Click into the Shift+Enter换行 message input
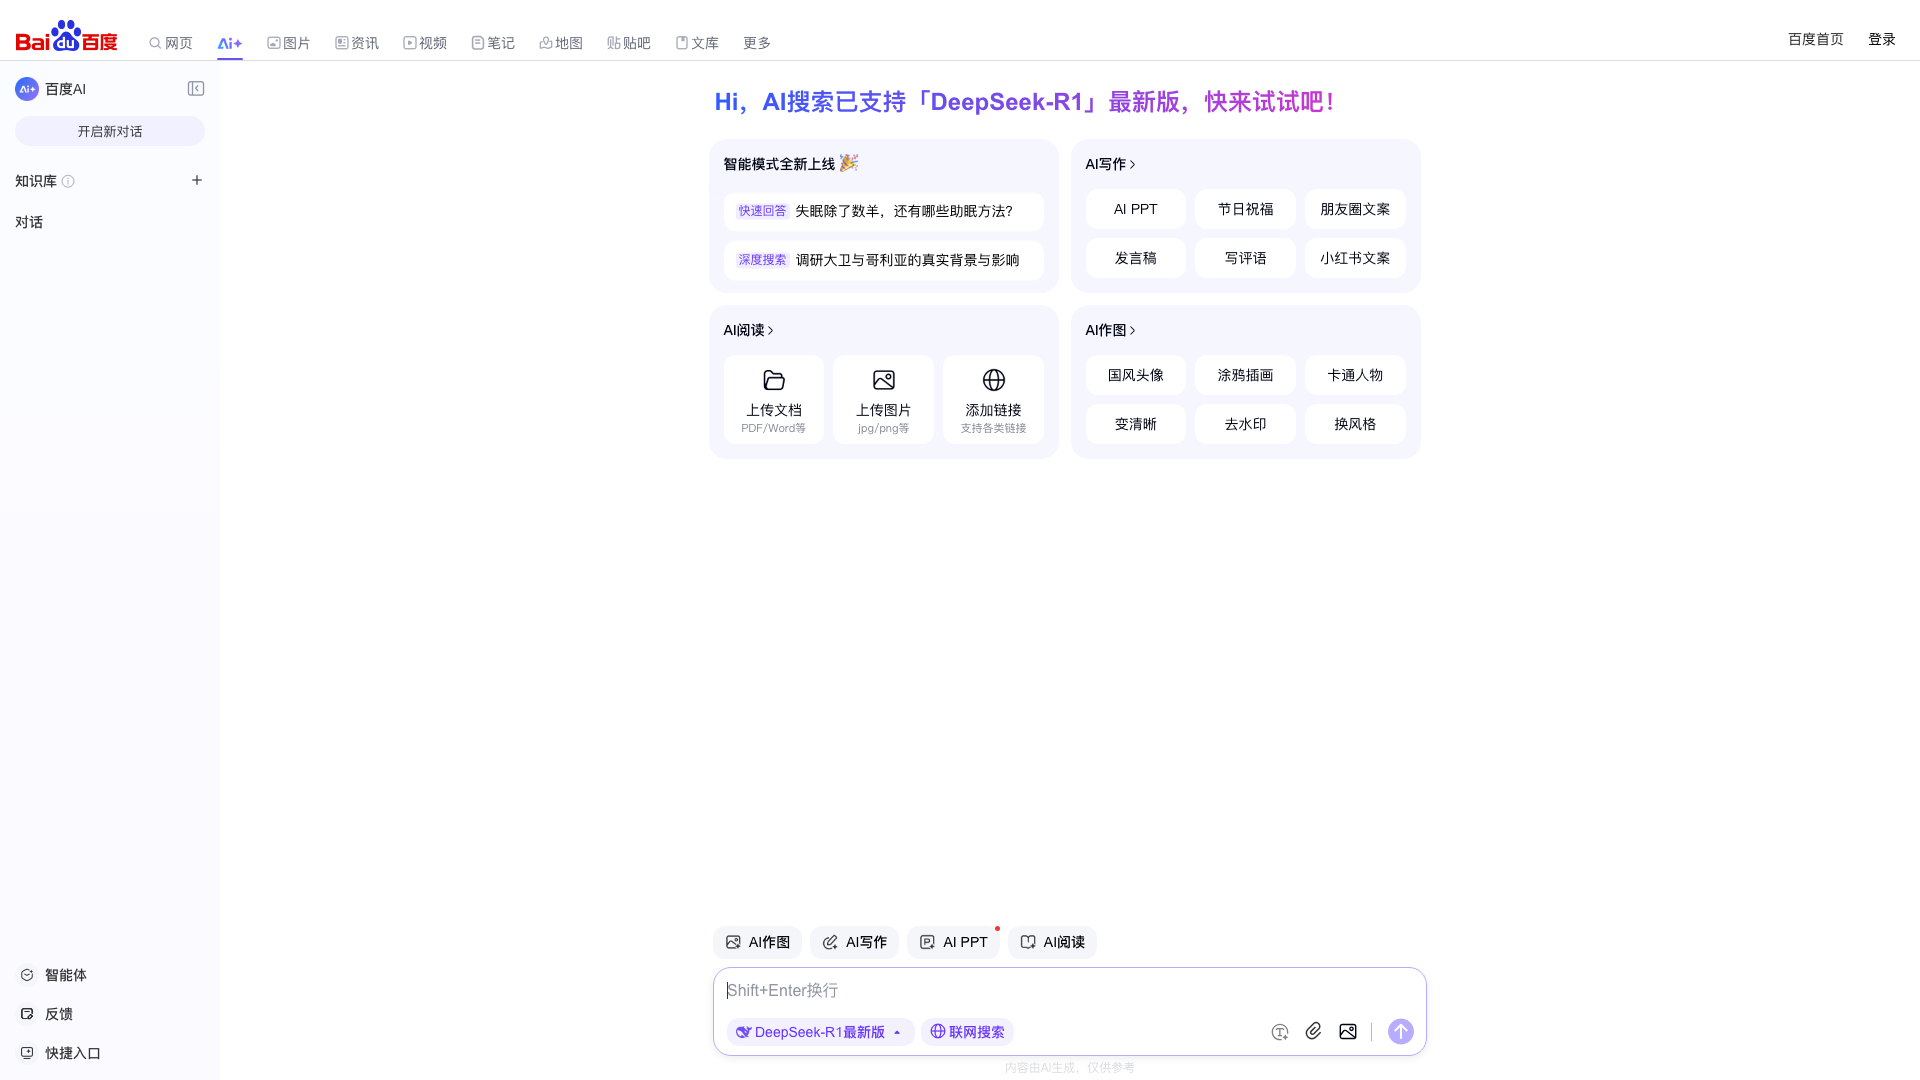The width and height of the screenshot is (1920, 1080). tap(1070, 990)
